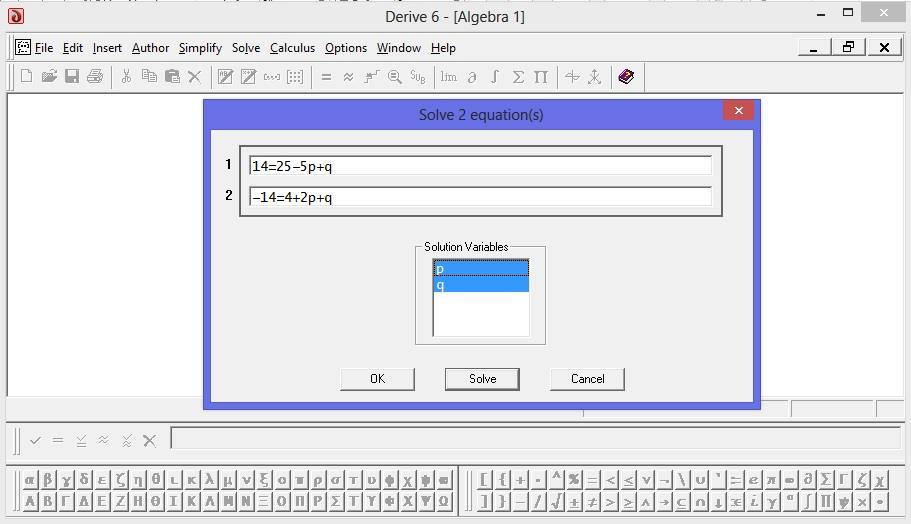Insert the less-than-or-equal symbol
Viewport: 911px width, 524px height.
click(628, 480)
